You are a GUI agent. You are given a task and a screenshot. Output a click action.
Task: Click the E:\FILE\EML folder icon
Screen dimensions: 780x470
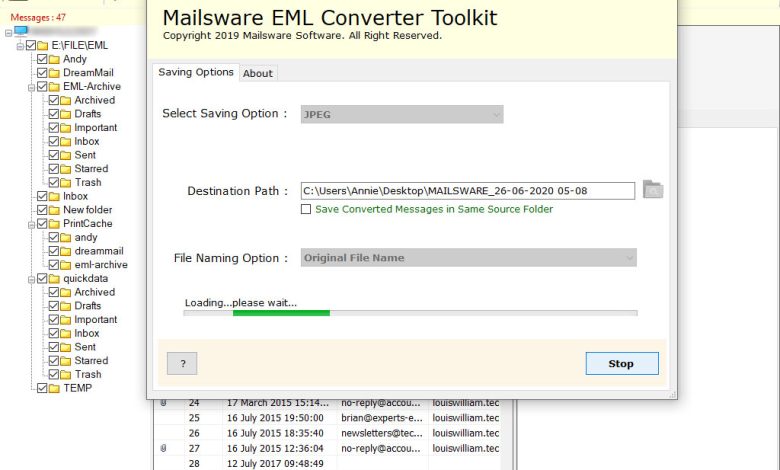click(43, 46)
